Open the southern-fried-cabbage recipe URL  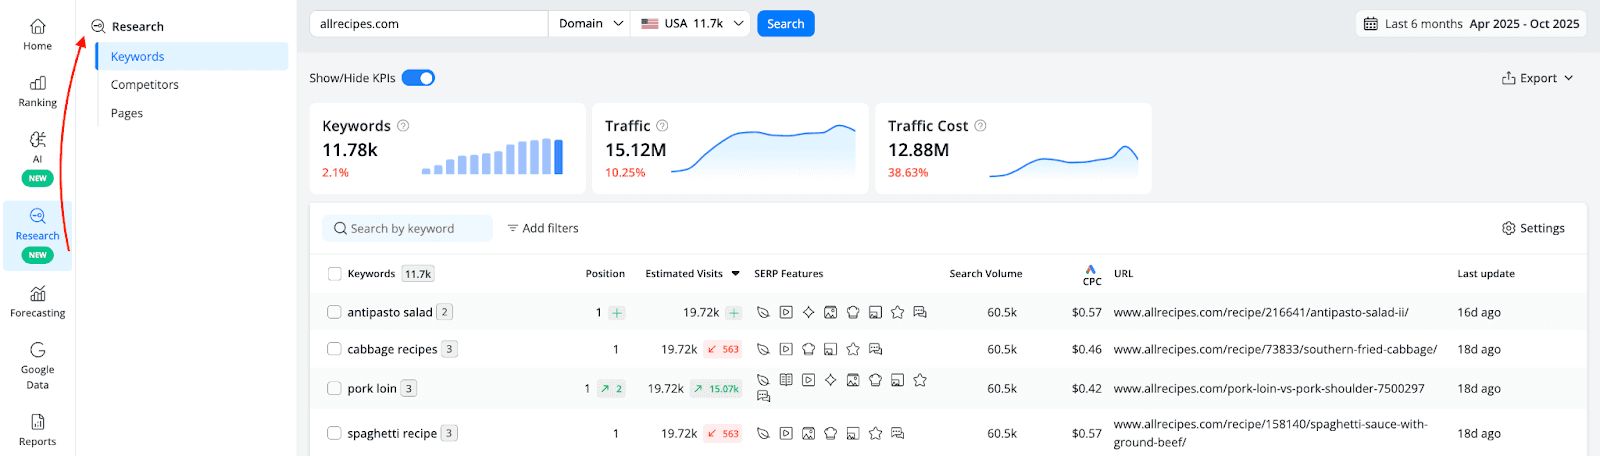click(1275, 349)
